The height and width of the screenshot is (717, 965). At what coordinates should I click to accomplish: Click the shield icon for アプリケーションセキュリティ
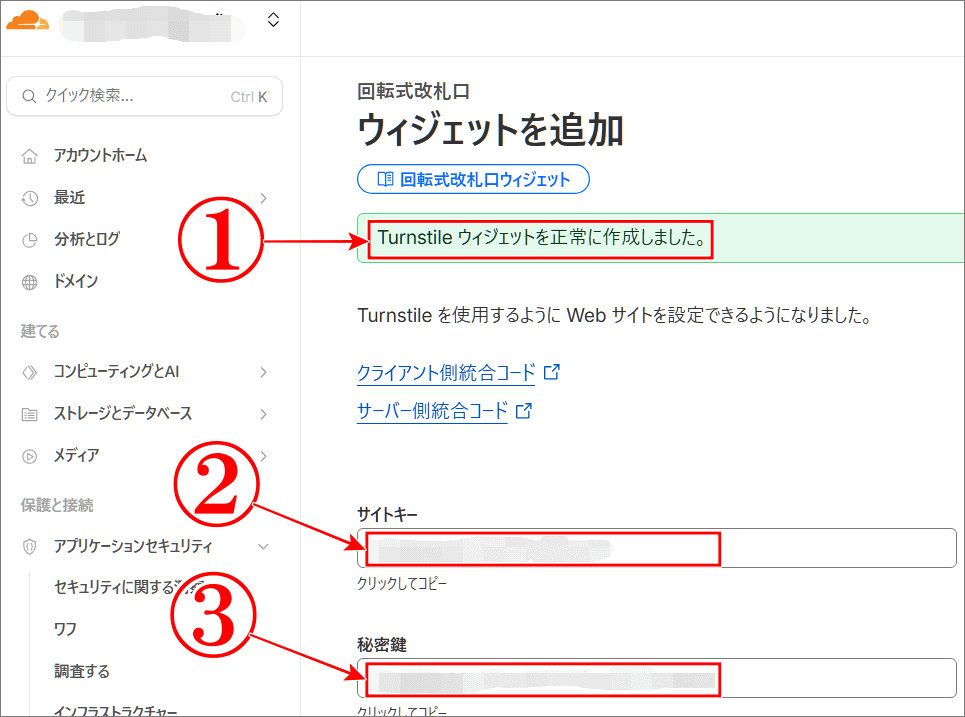(x=30, y=546)
